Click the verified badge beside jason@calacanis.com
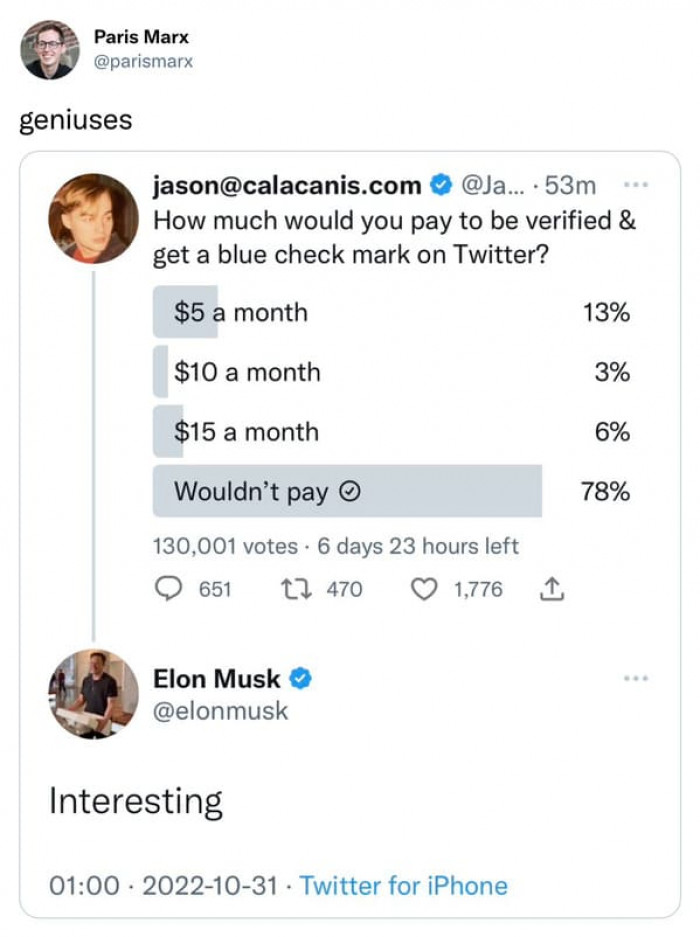Image resolution: width=700 pixels, height=937 pixels. pos(439,186)
